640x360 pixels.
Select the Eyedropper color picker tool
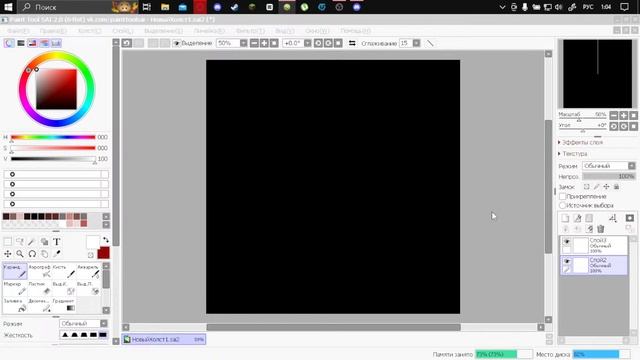point(57,254)
